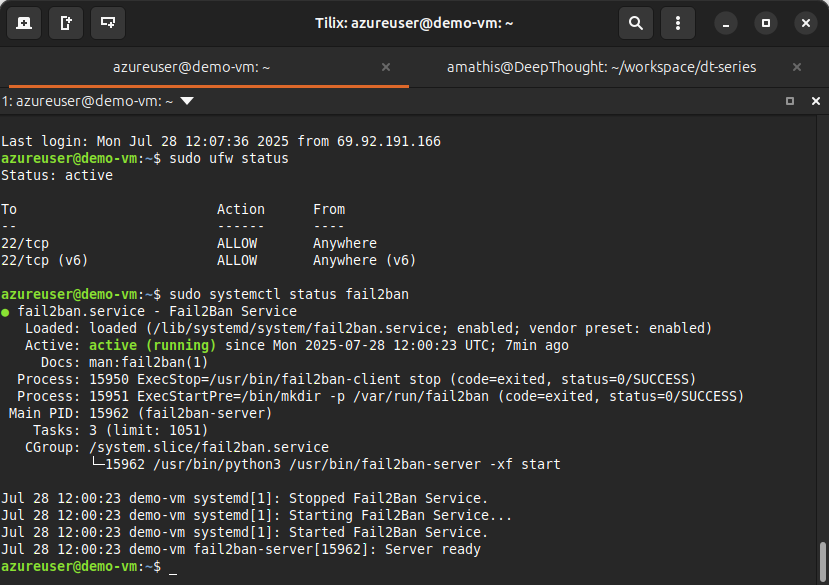Click the 'Action' column header
This screenshot has height=585, width=829.
coord(241,209)
